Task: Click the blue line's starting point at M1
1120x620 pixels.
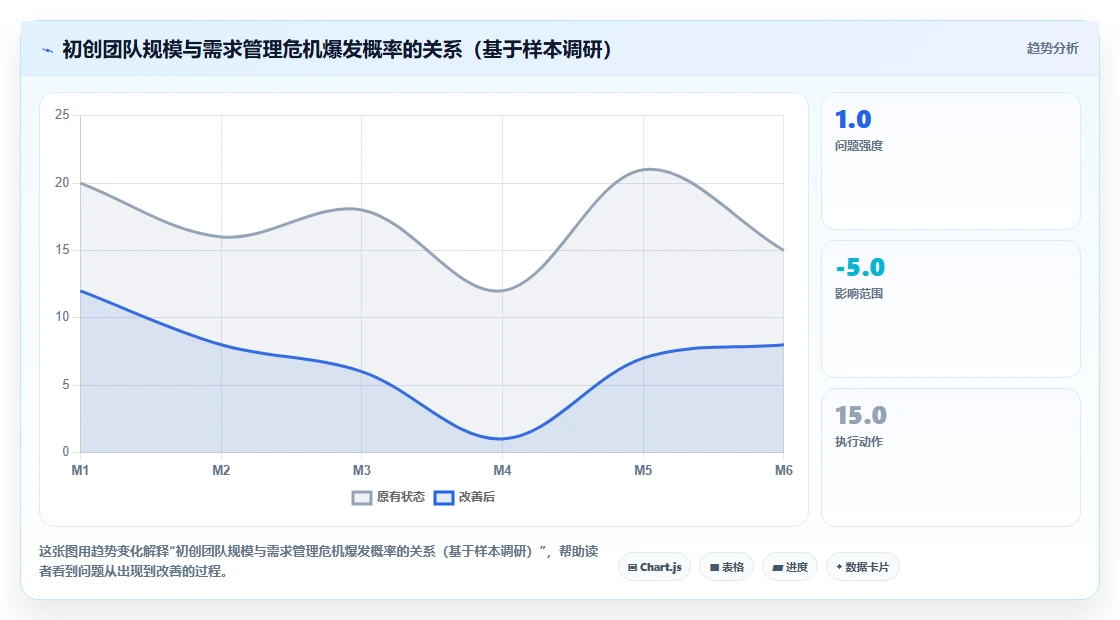Action: point(81,291)
